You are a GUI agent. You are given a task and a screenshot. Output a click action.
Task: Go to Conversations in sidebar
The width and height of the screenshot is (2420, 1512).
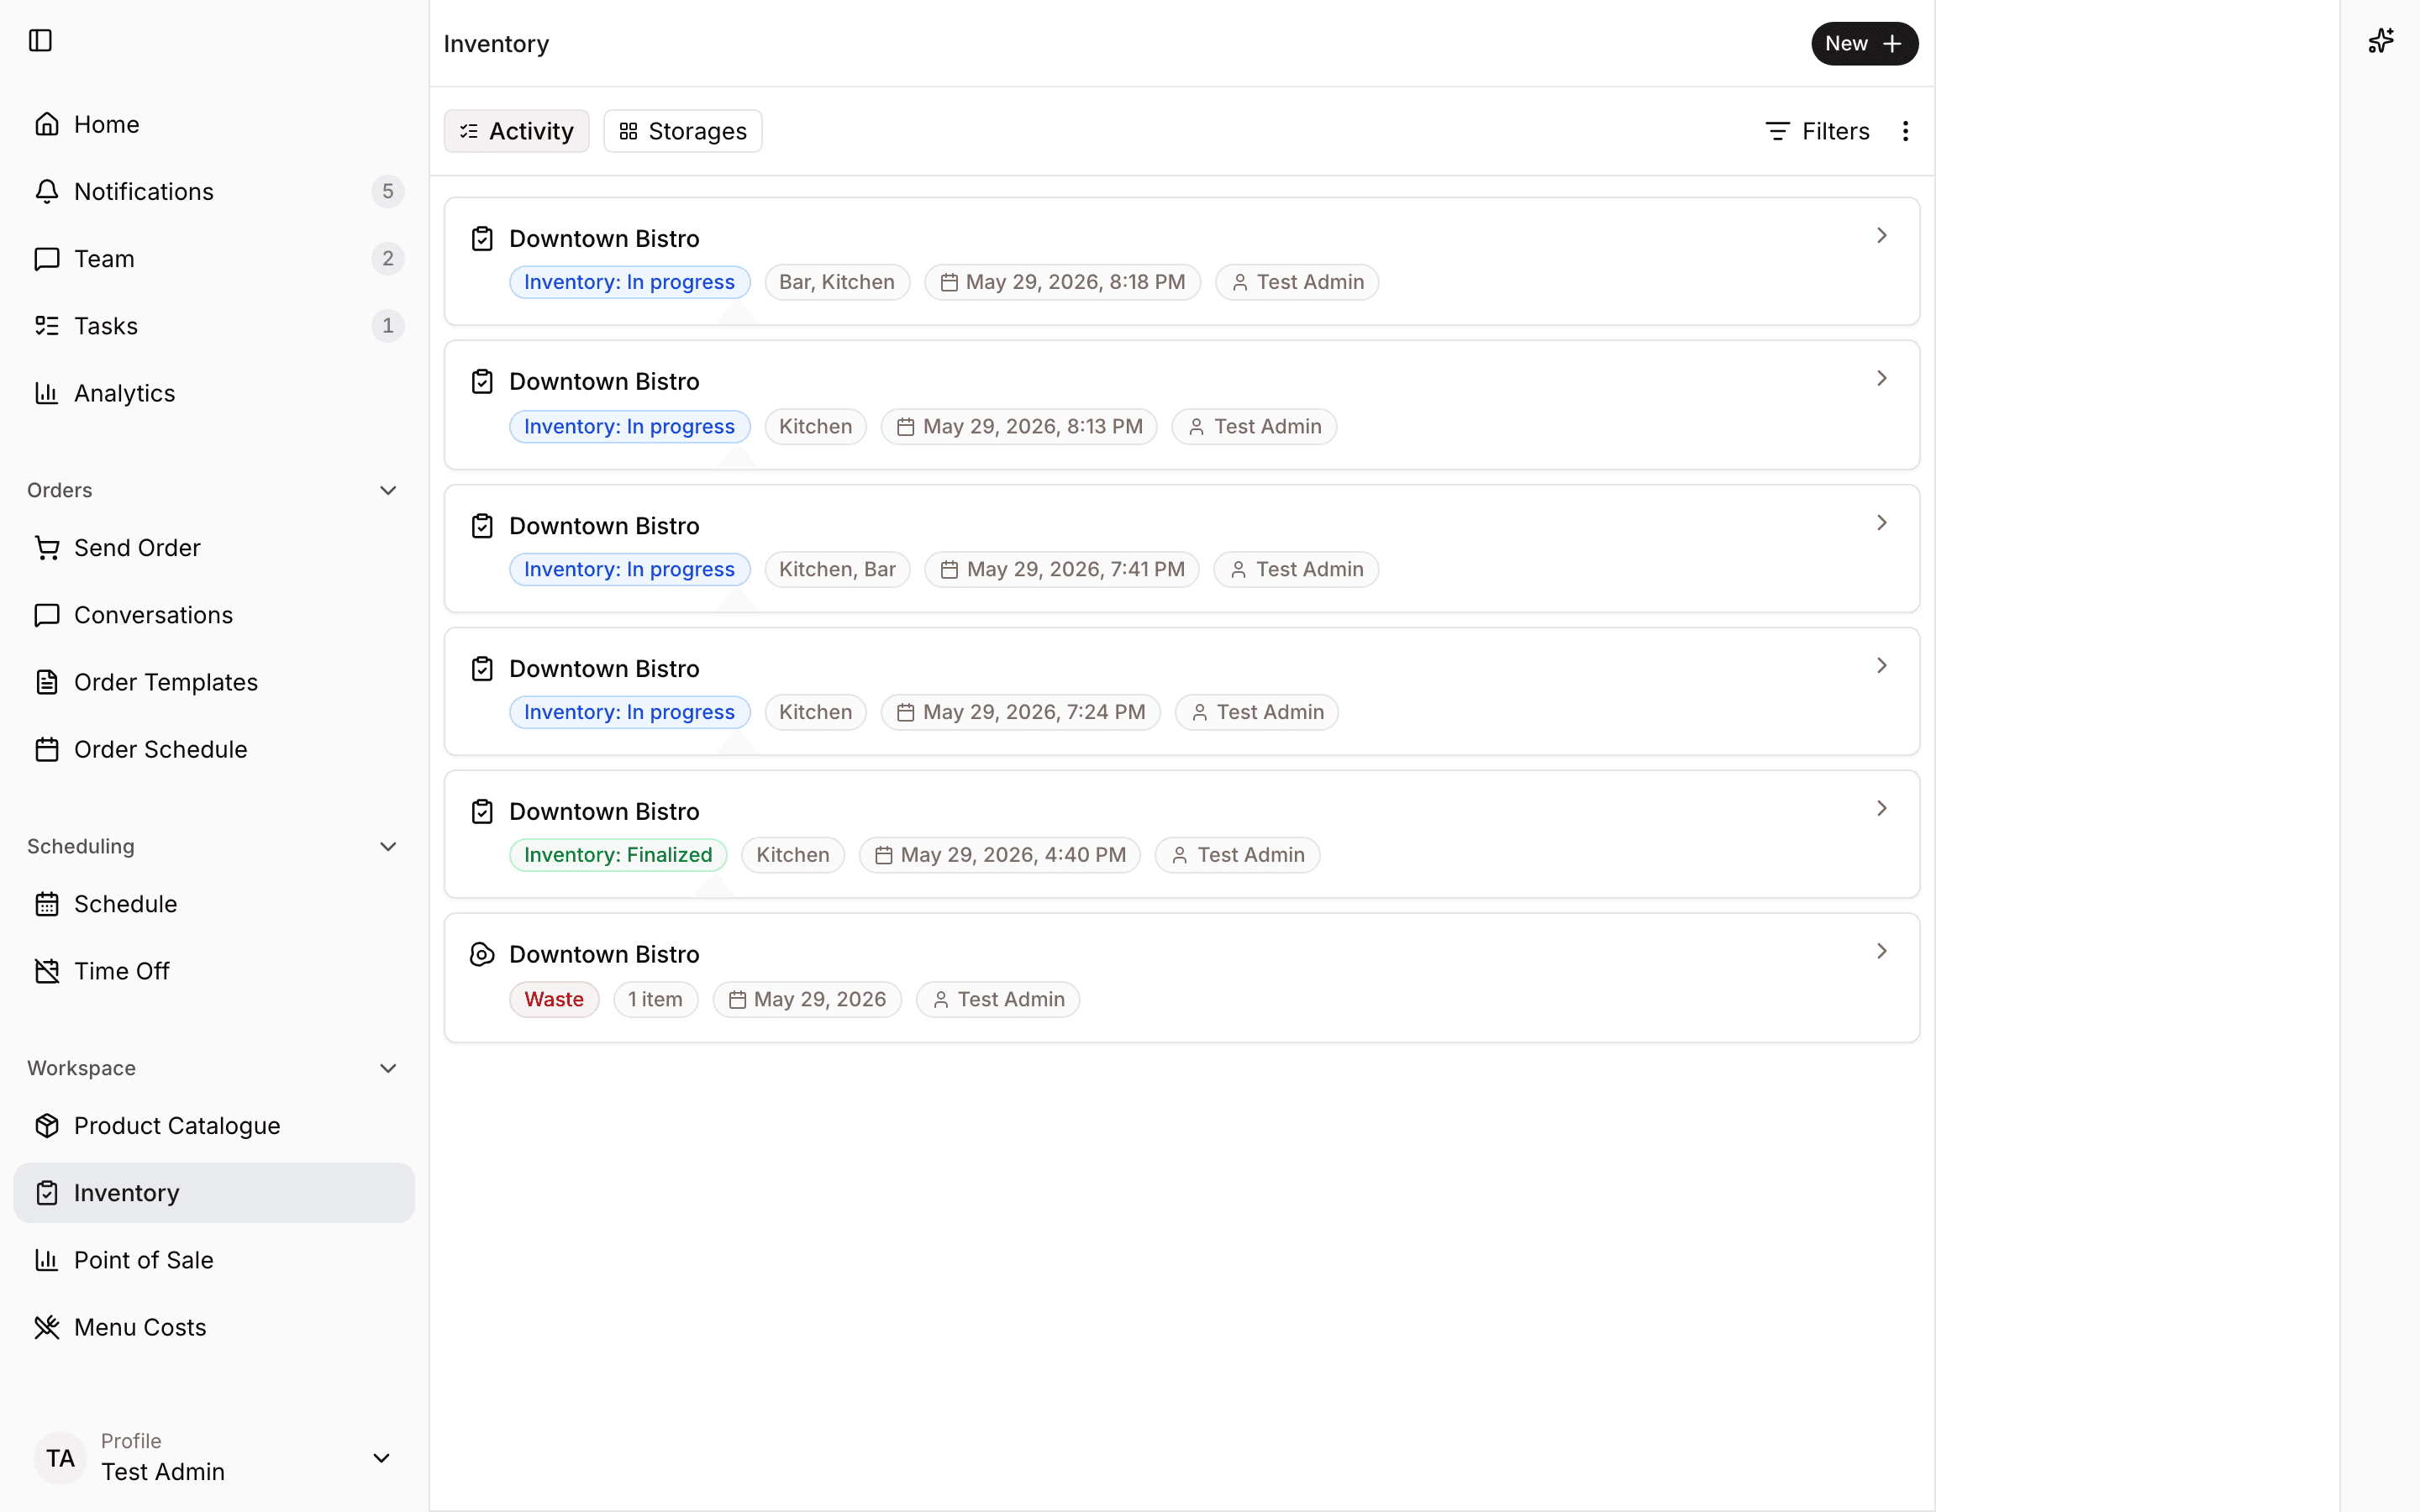(x=214, y=615)
